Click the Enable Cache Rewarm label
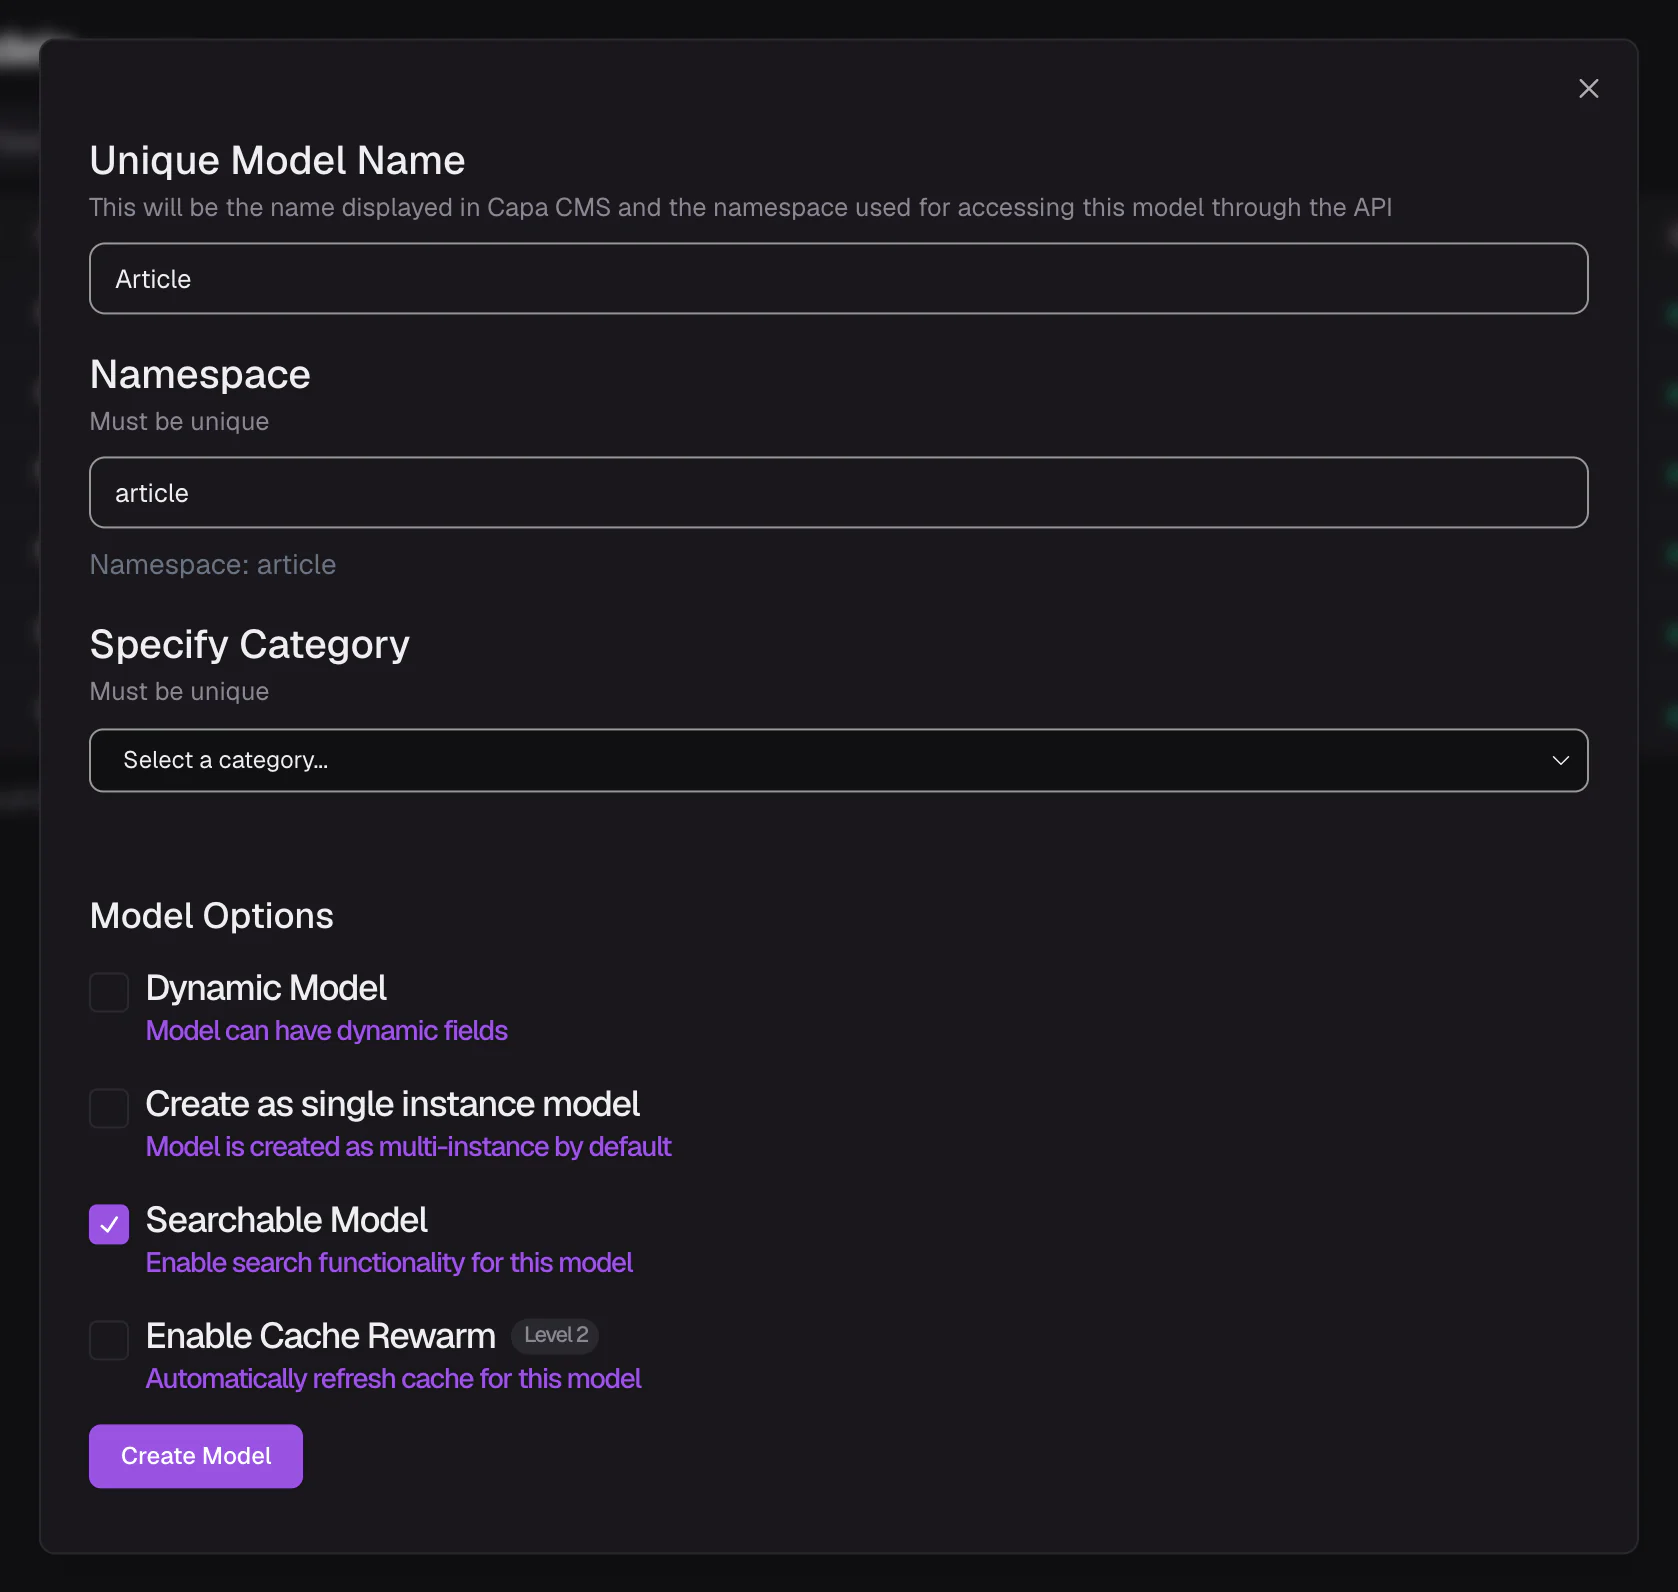 pos(321,1336)
